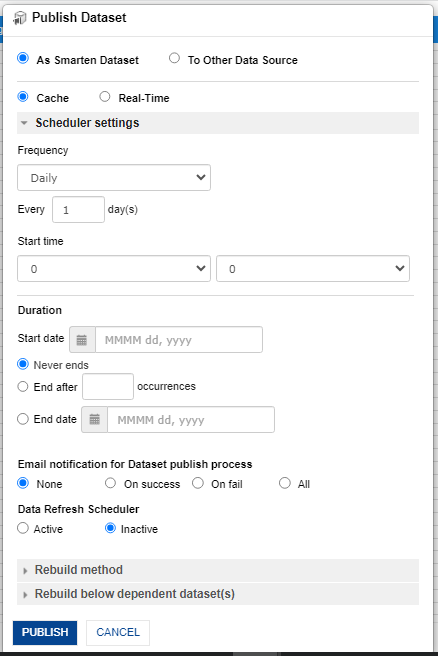Select the On fail notification option
438x656 pixels.
pyautogui.click(x=198, y=483)
